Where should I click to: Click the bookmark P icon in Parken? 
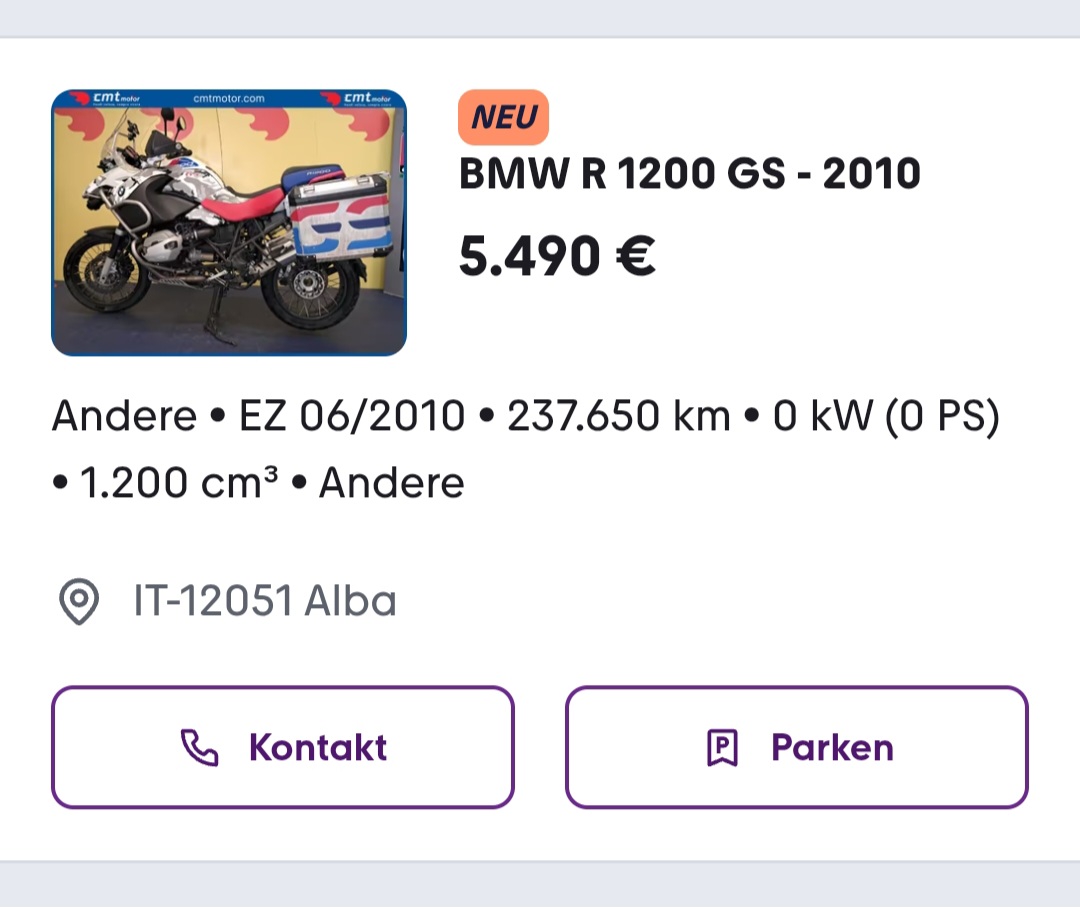723,748
